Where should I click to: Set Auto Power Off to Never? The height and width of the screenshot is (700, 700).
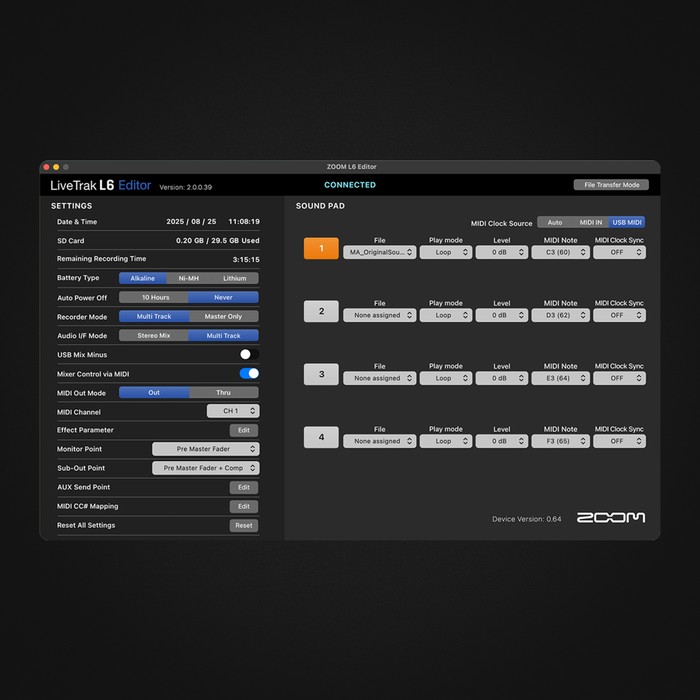point(223,297)
